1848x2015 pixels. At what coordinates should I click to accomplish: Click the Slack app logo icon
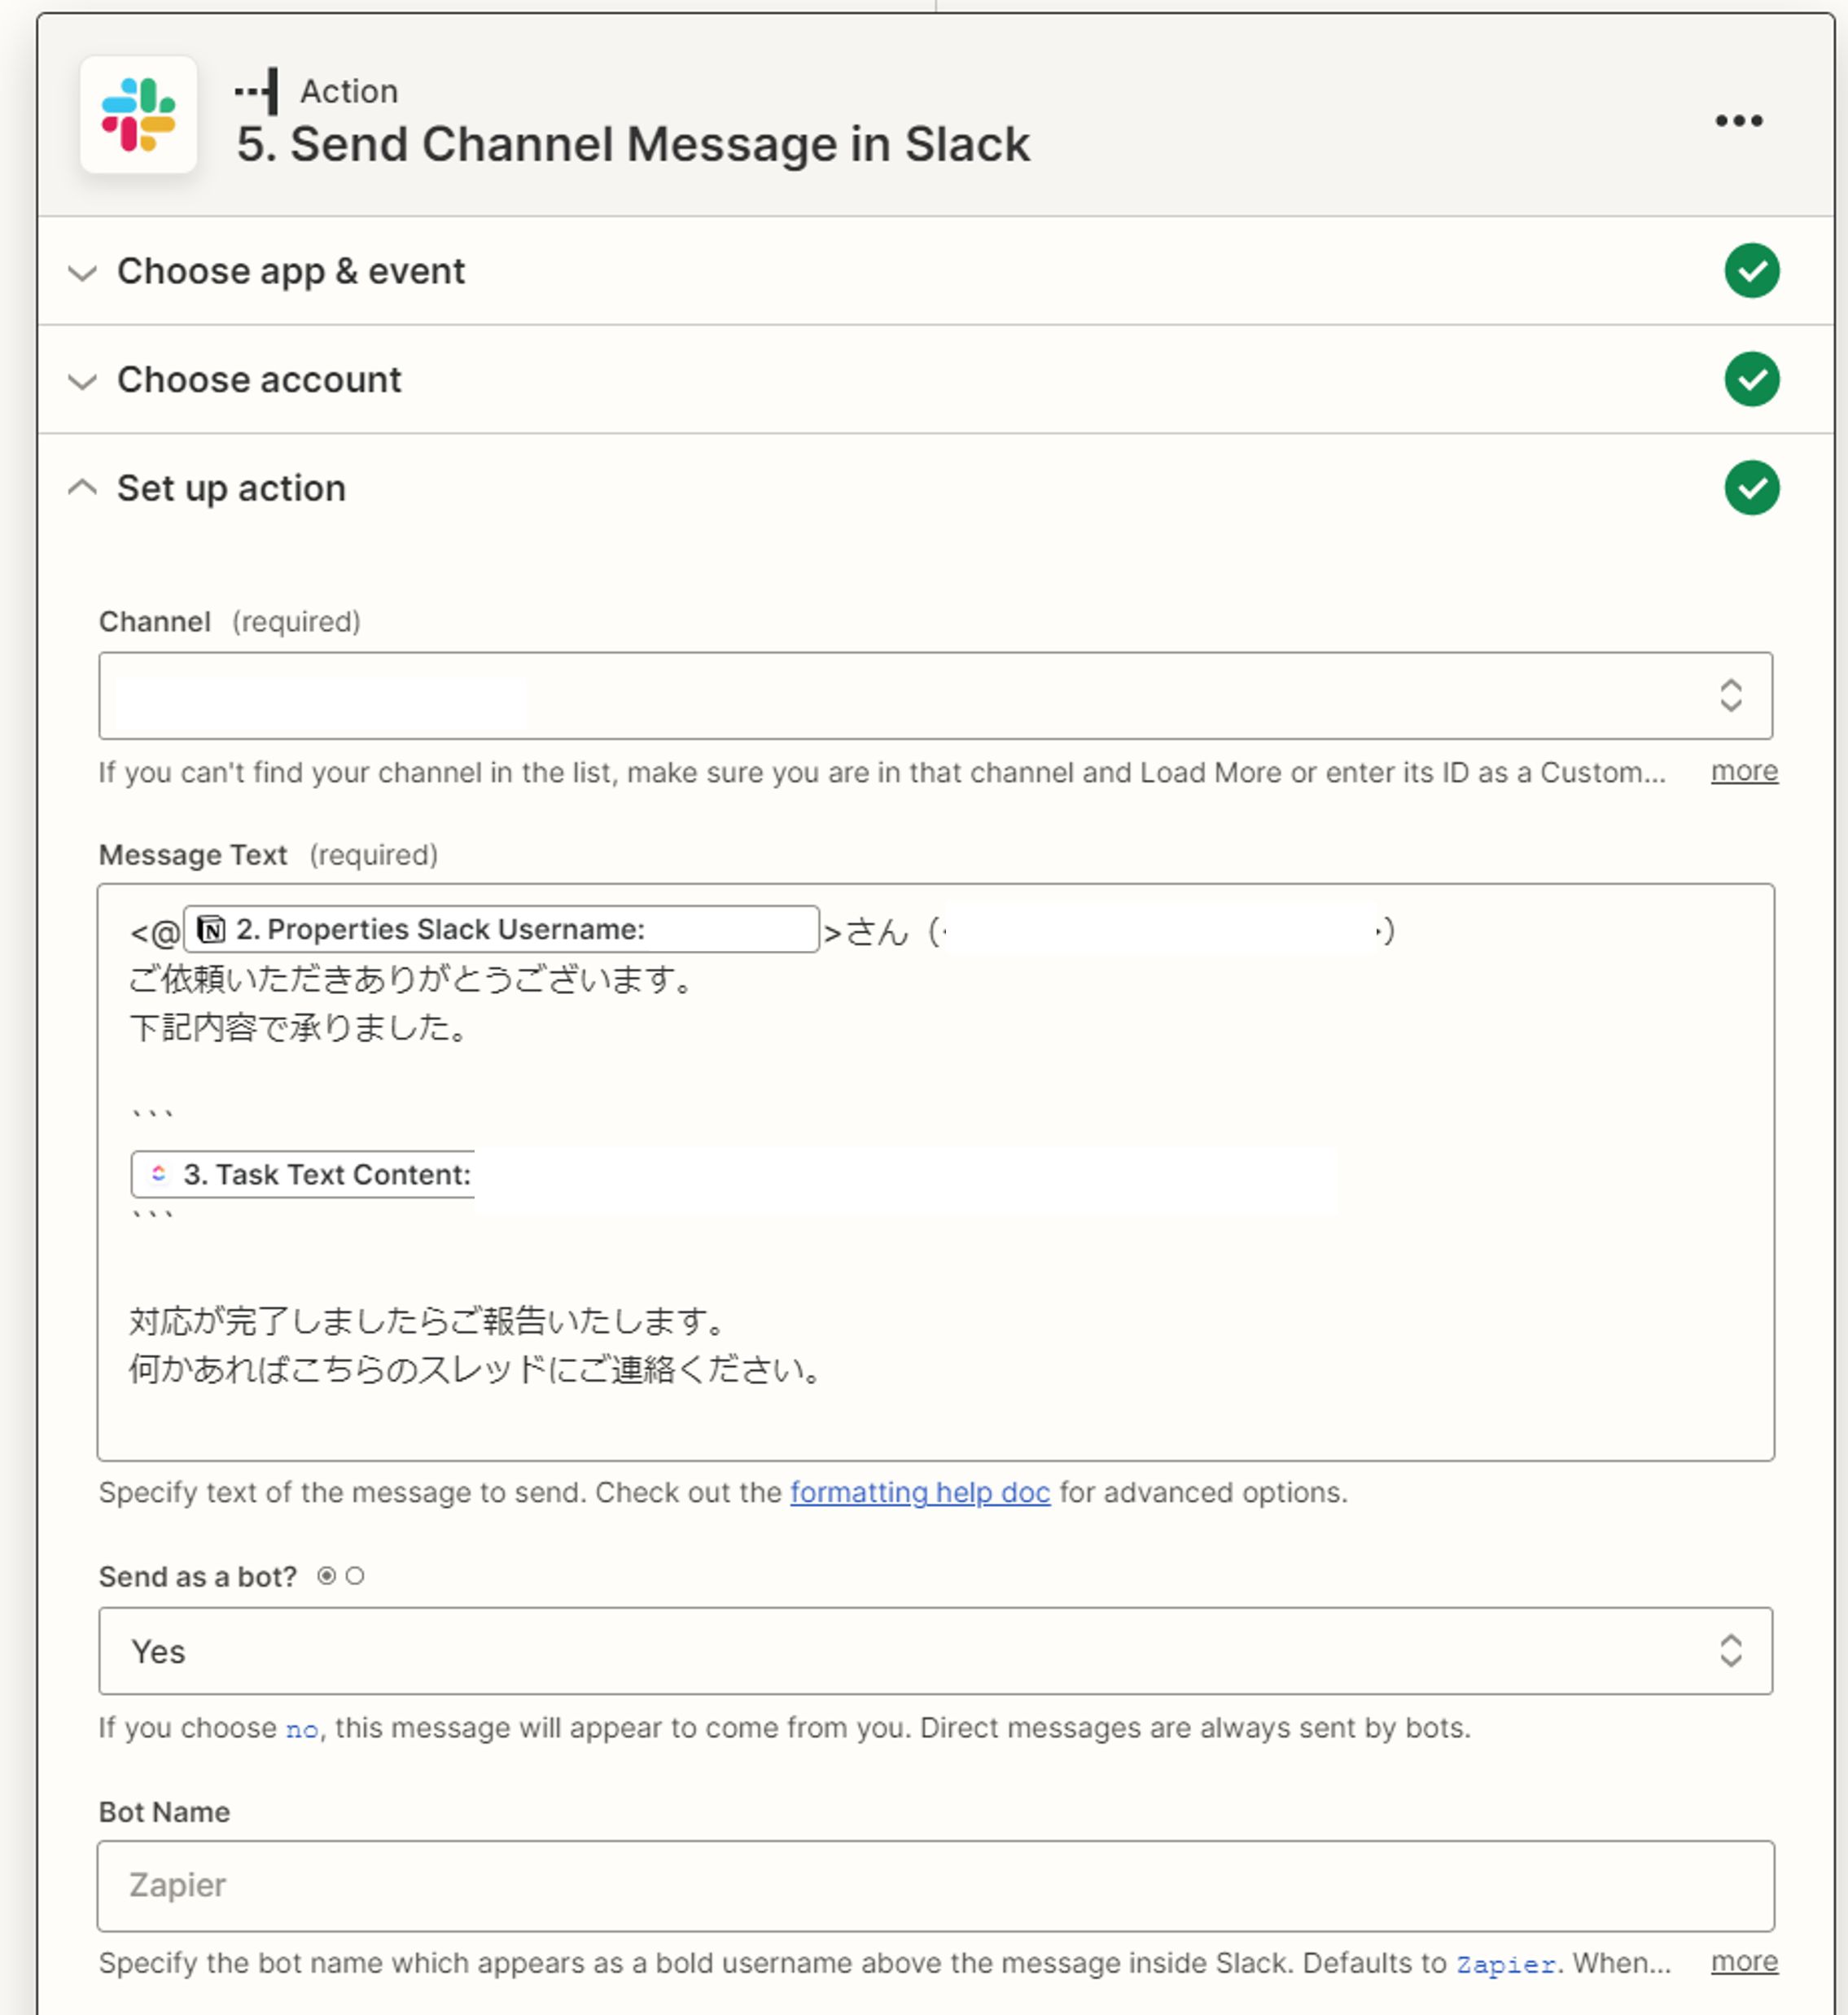(x=138, y=115)
